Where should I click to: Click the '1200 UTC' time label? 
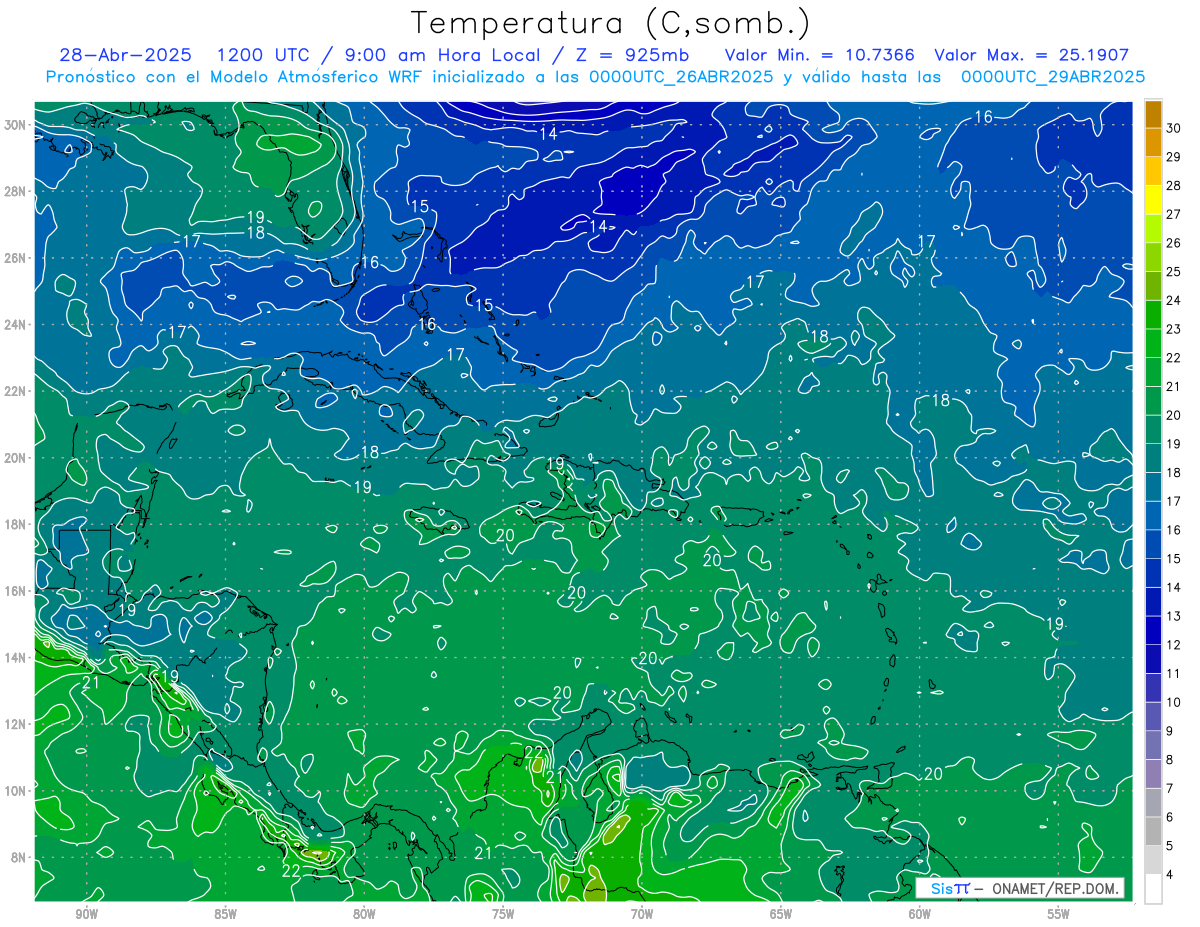(263, 55)
